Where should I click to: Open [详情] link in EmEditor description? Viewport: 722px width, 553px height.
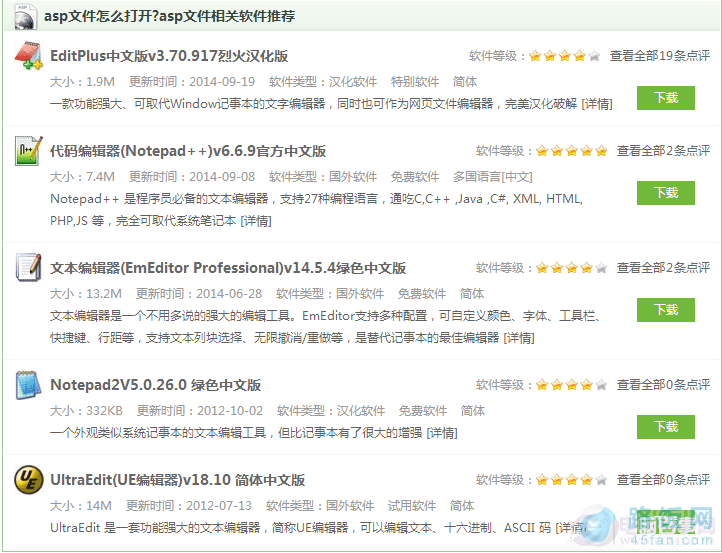pyautogui.click(x=519, y=338)
